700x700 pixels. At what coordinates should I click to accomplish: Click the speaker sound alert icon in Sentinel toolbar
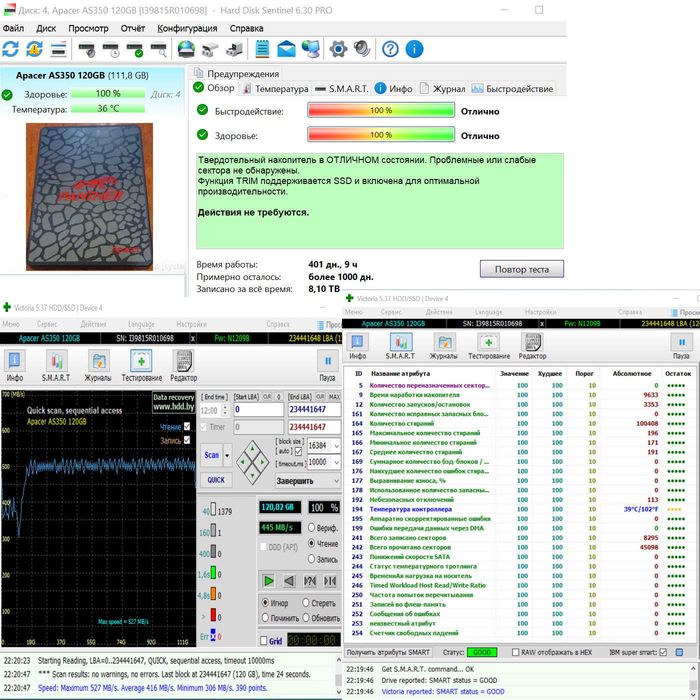pos(362,49)
